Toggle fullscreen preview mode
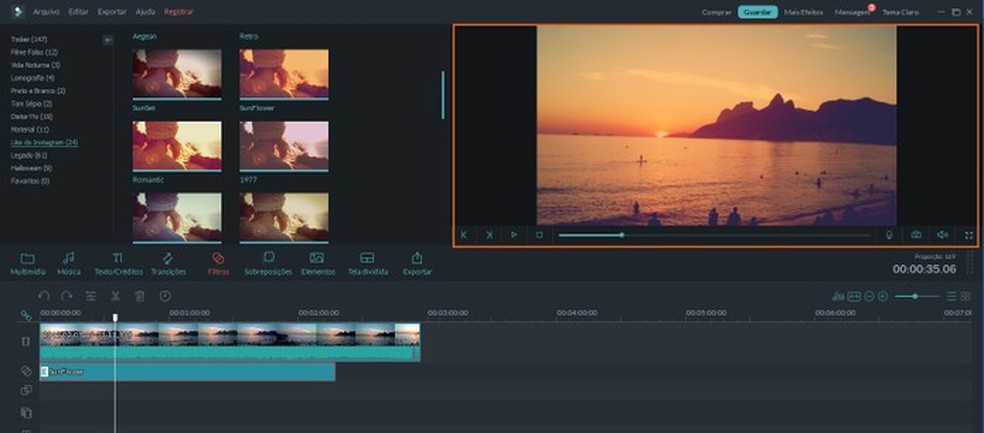984x433 pixels. click(x=968, y=235)
